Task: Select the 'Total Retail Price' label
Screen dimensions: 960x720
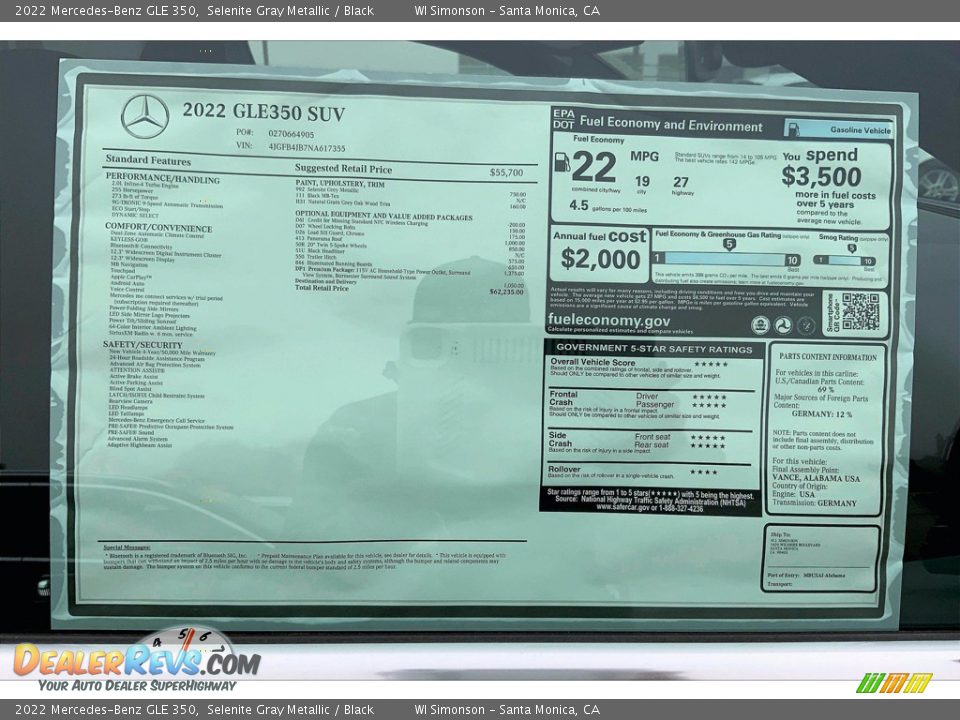Action: click(321, 287)
